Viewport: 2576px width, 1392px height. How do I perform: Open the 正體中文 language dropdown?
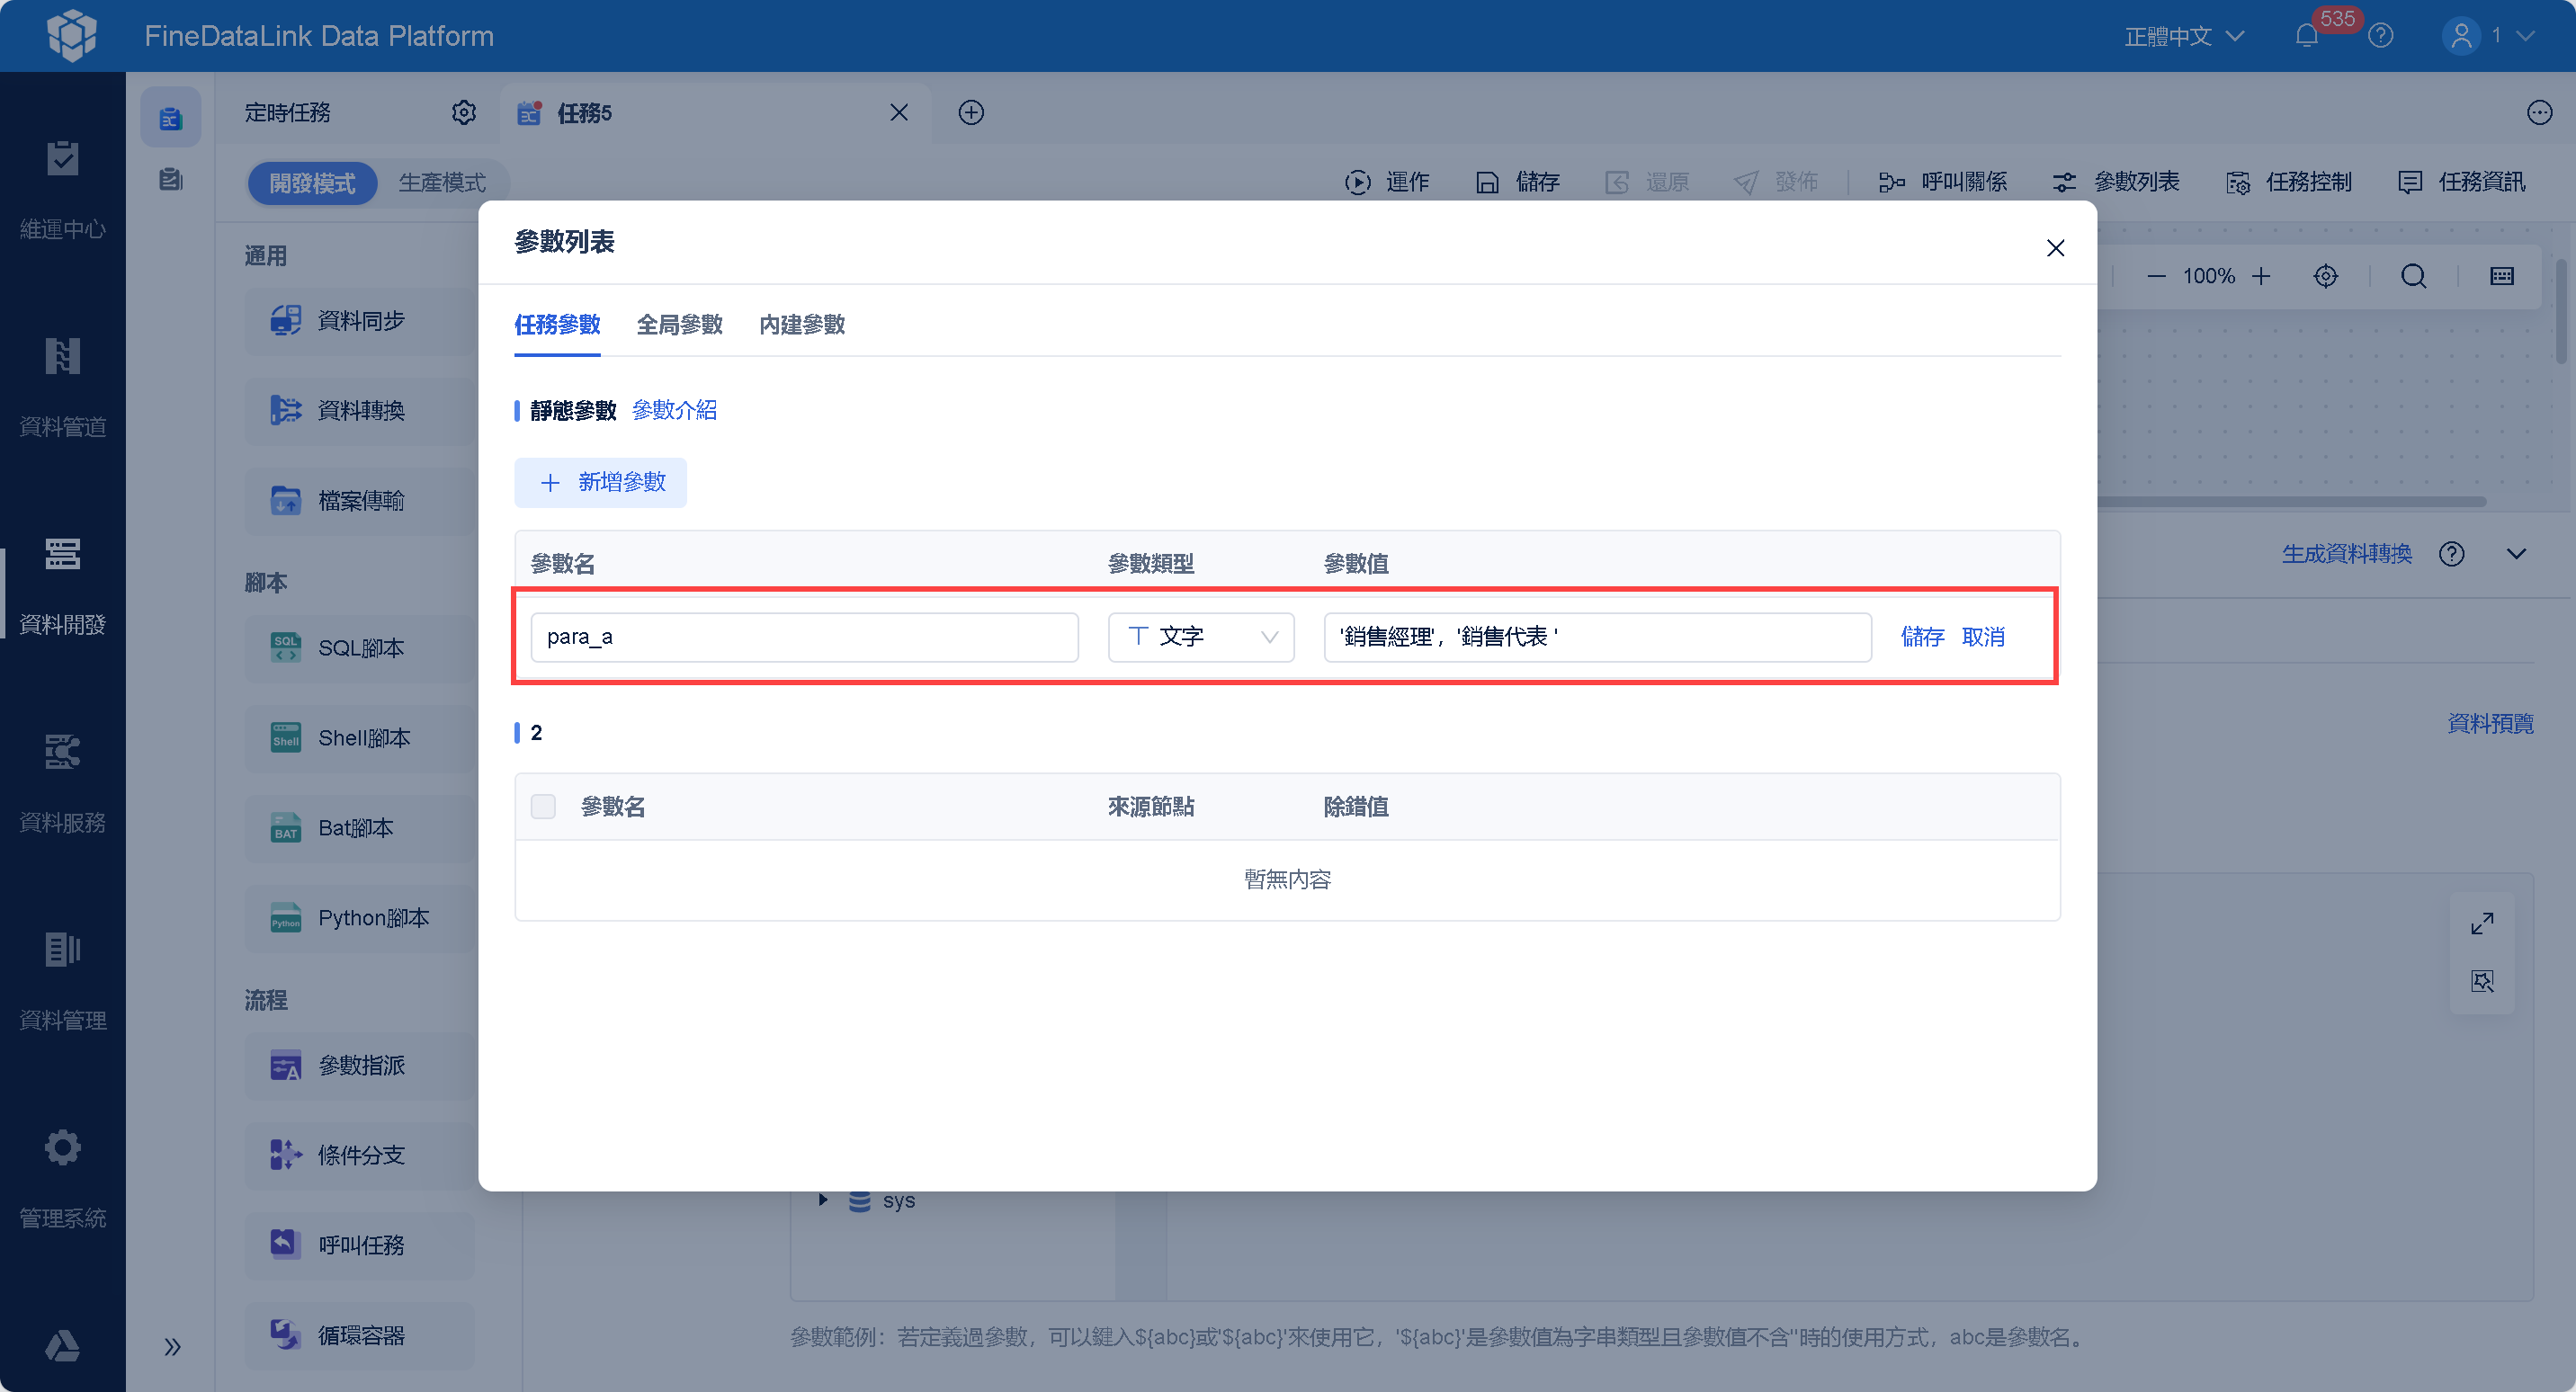coord(2183,36)
